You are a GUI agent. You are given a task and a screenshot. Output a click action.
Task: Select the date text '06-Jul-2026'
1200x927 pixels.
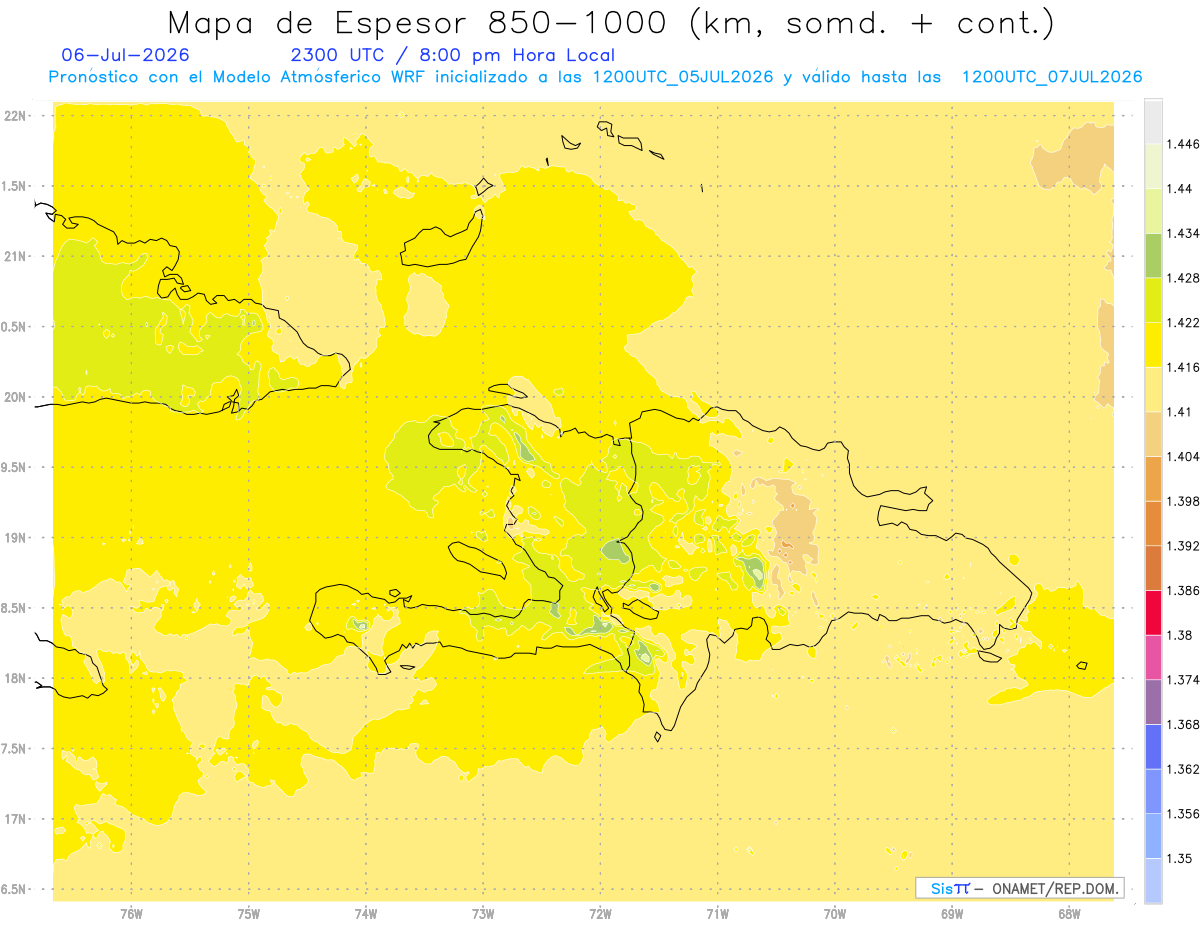(125, 55)
